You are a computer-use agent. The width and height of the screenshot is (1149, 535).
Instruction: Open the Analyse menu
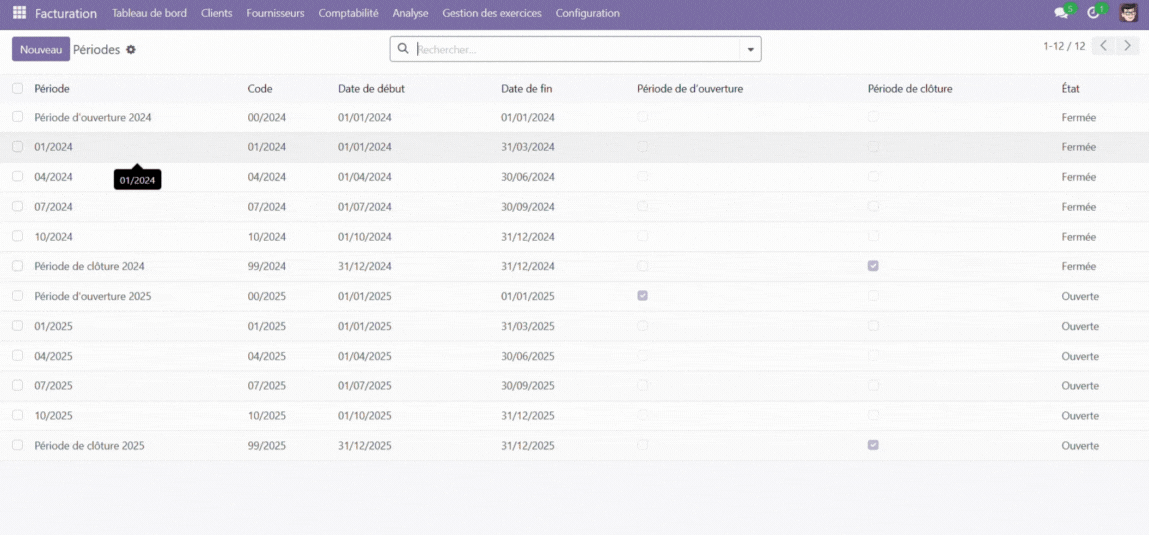[410, 13]
